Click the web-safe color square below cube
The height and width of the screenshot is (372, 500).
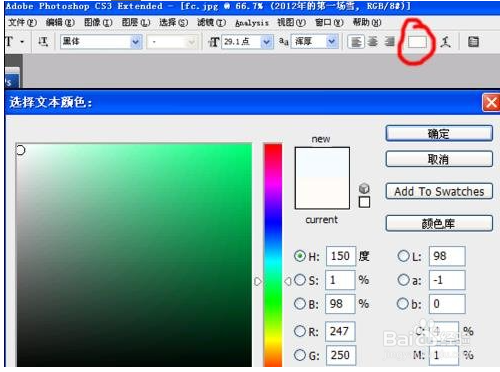click(x=364, y=202)
